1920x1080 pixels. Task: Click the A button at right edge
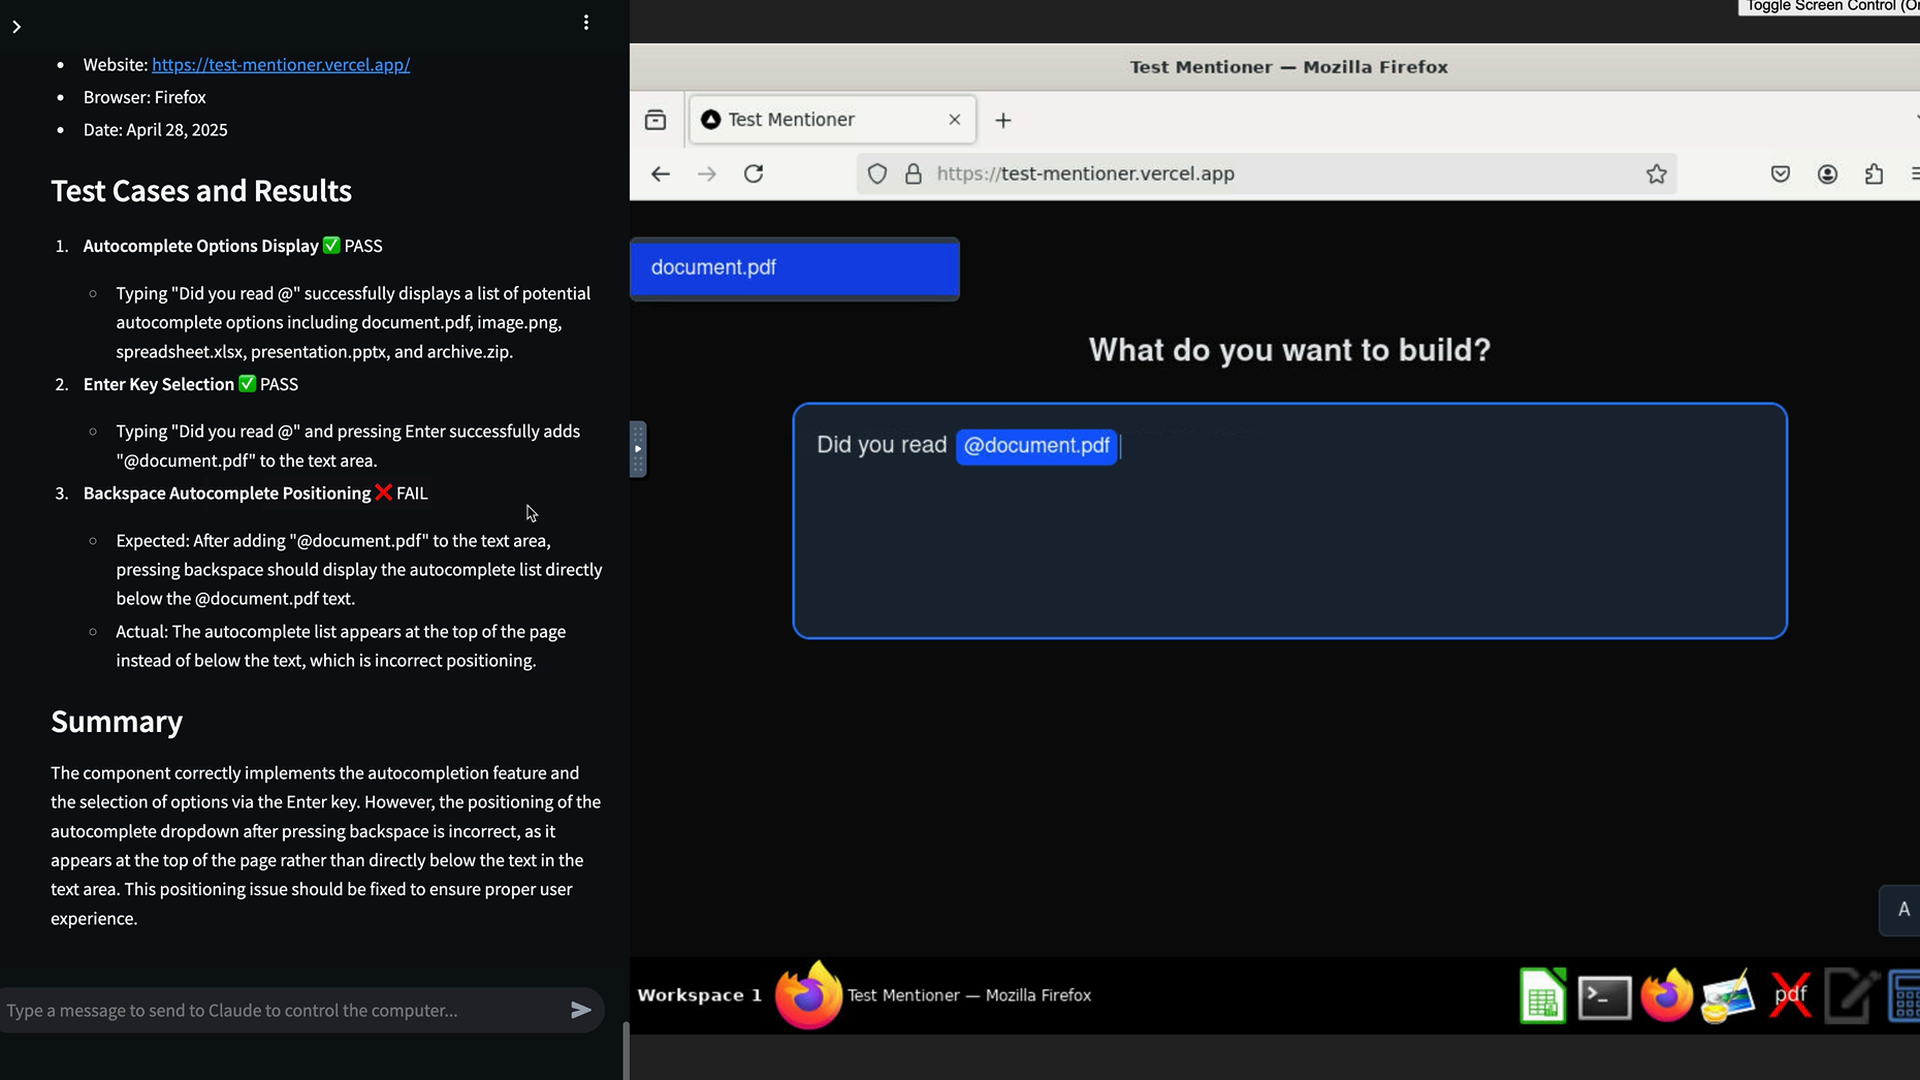tap(1902, 910)
